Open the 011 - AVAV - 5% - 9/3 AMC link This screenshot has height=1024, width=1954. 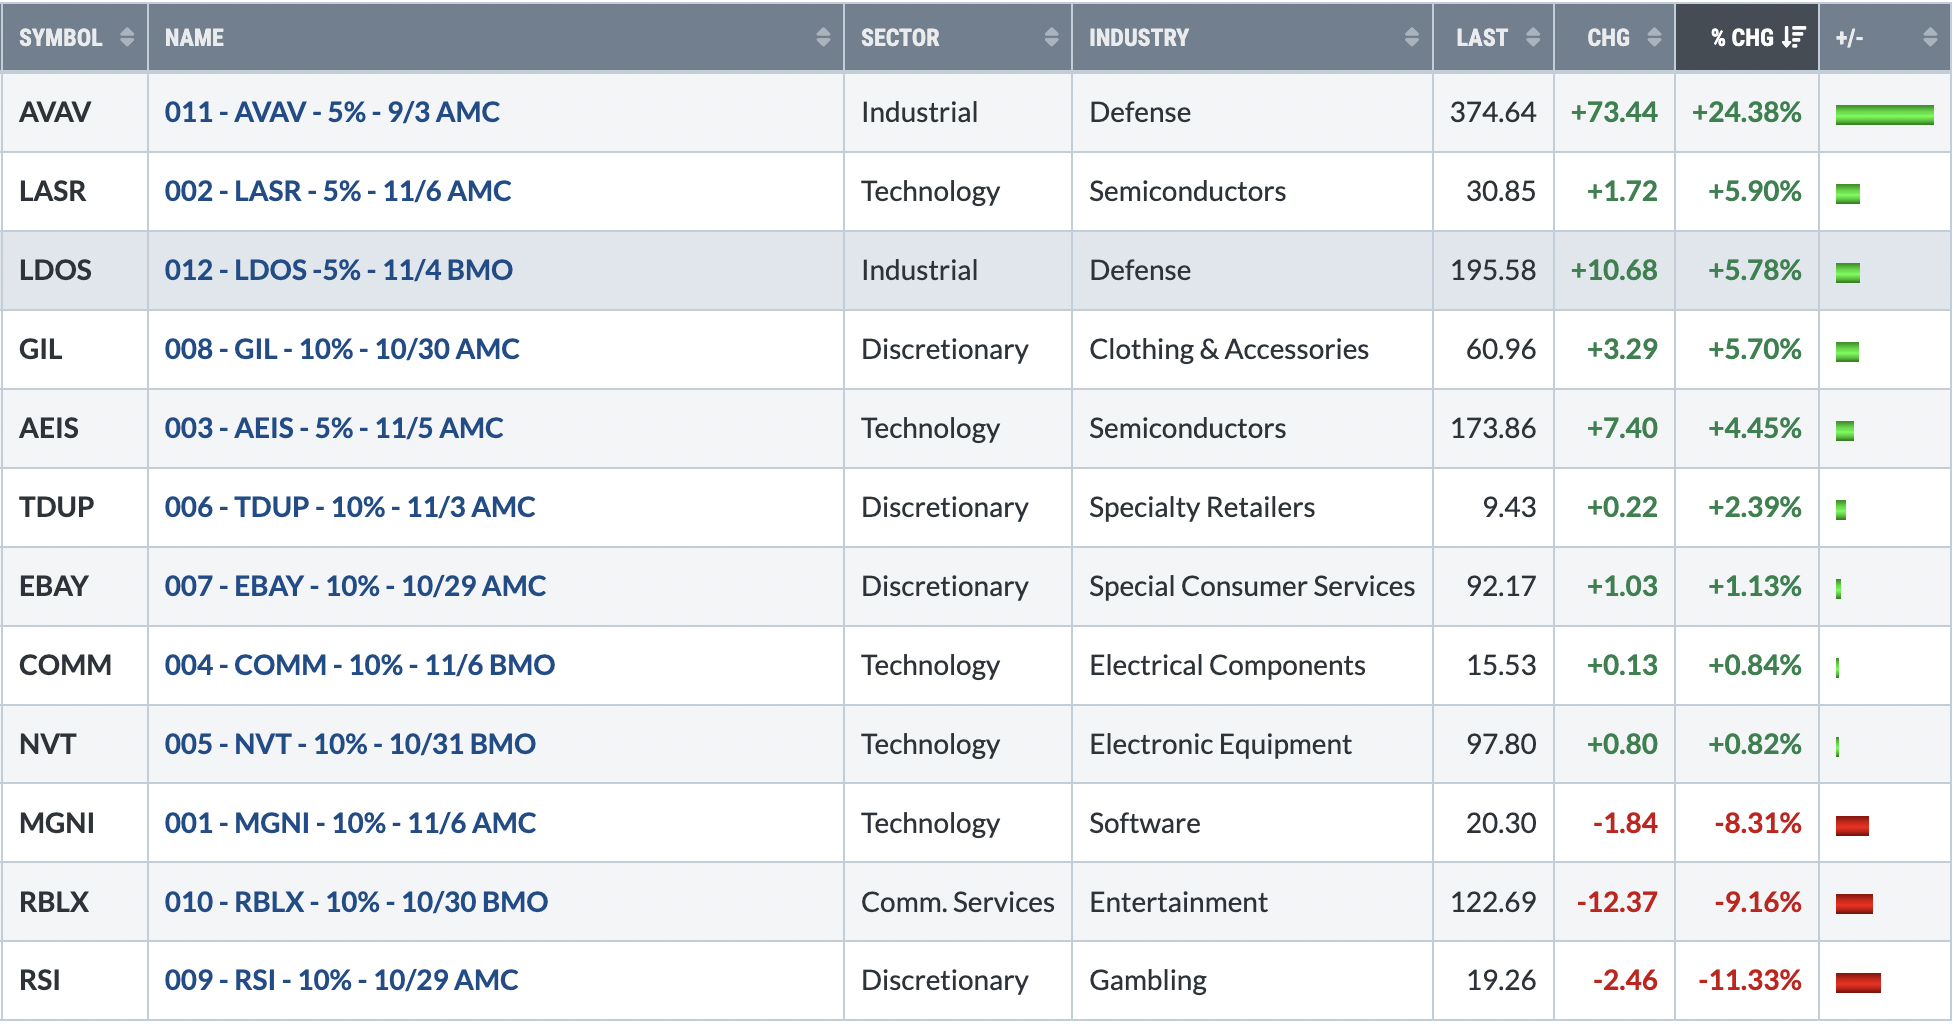tap(332, 112)
